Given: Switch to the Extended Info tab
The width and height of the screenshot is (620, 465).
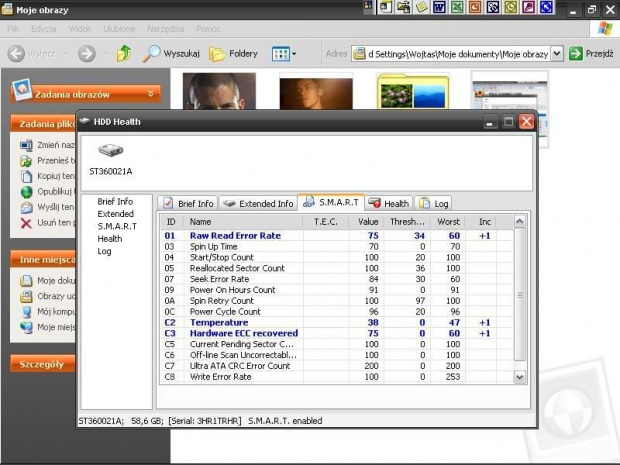Looking at the screenshot, I should 258,204.
